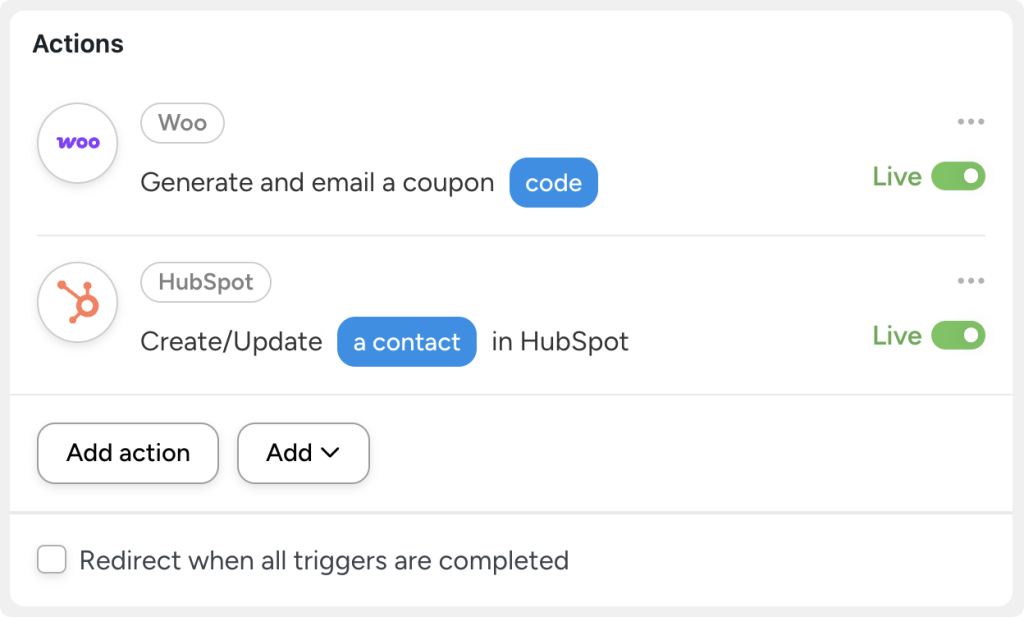Click the Add action button
This screenshot has width=1024, height=617.
click(127, 453)
